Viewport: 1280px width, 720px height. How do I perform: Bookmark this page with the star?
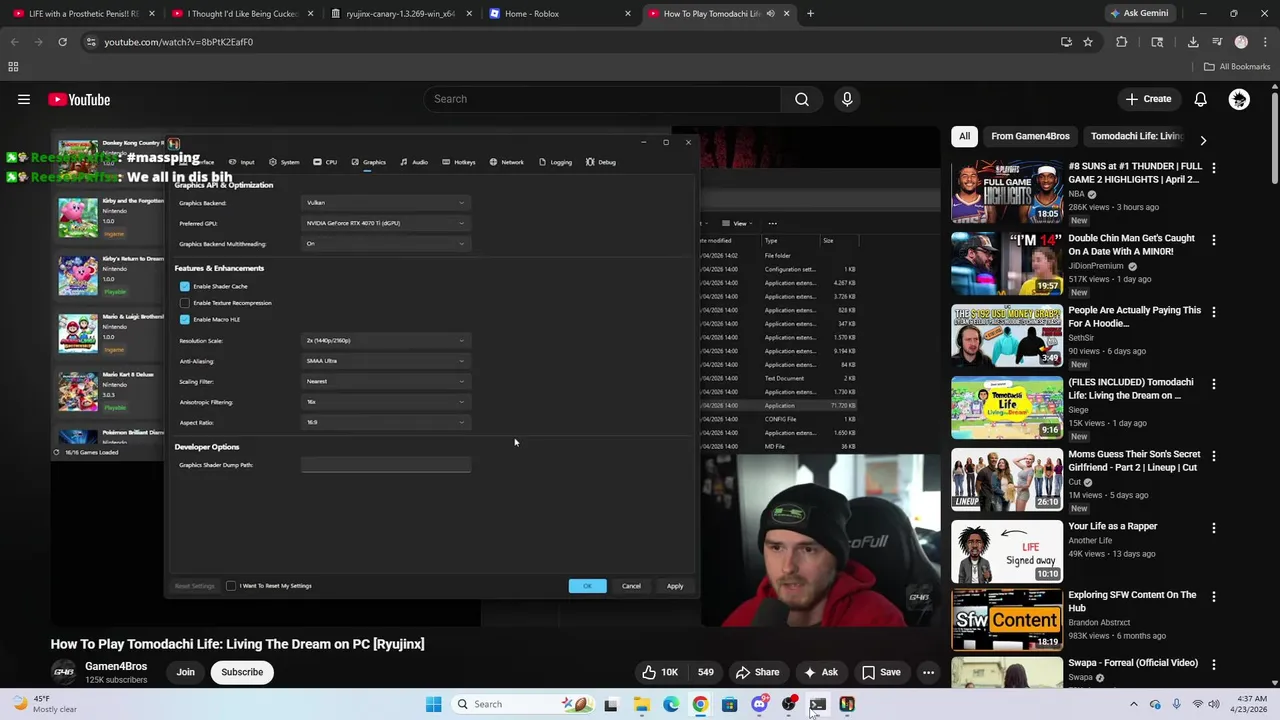[x=1088, y=42]
